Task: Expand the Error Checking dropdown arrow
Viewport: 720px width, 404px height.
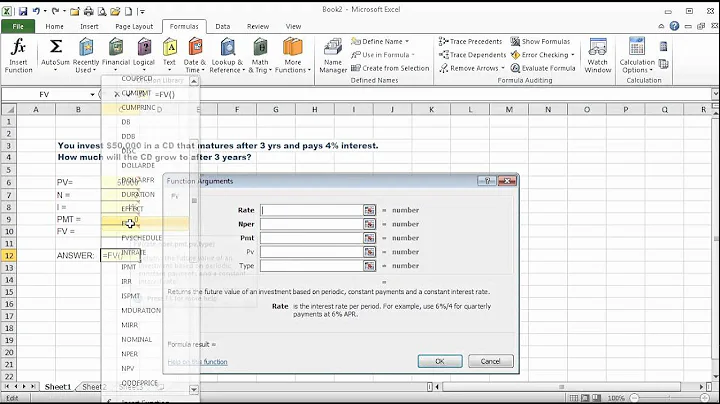Action: pos(573,55)
